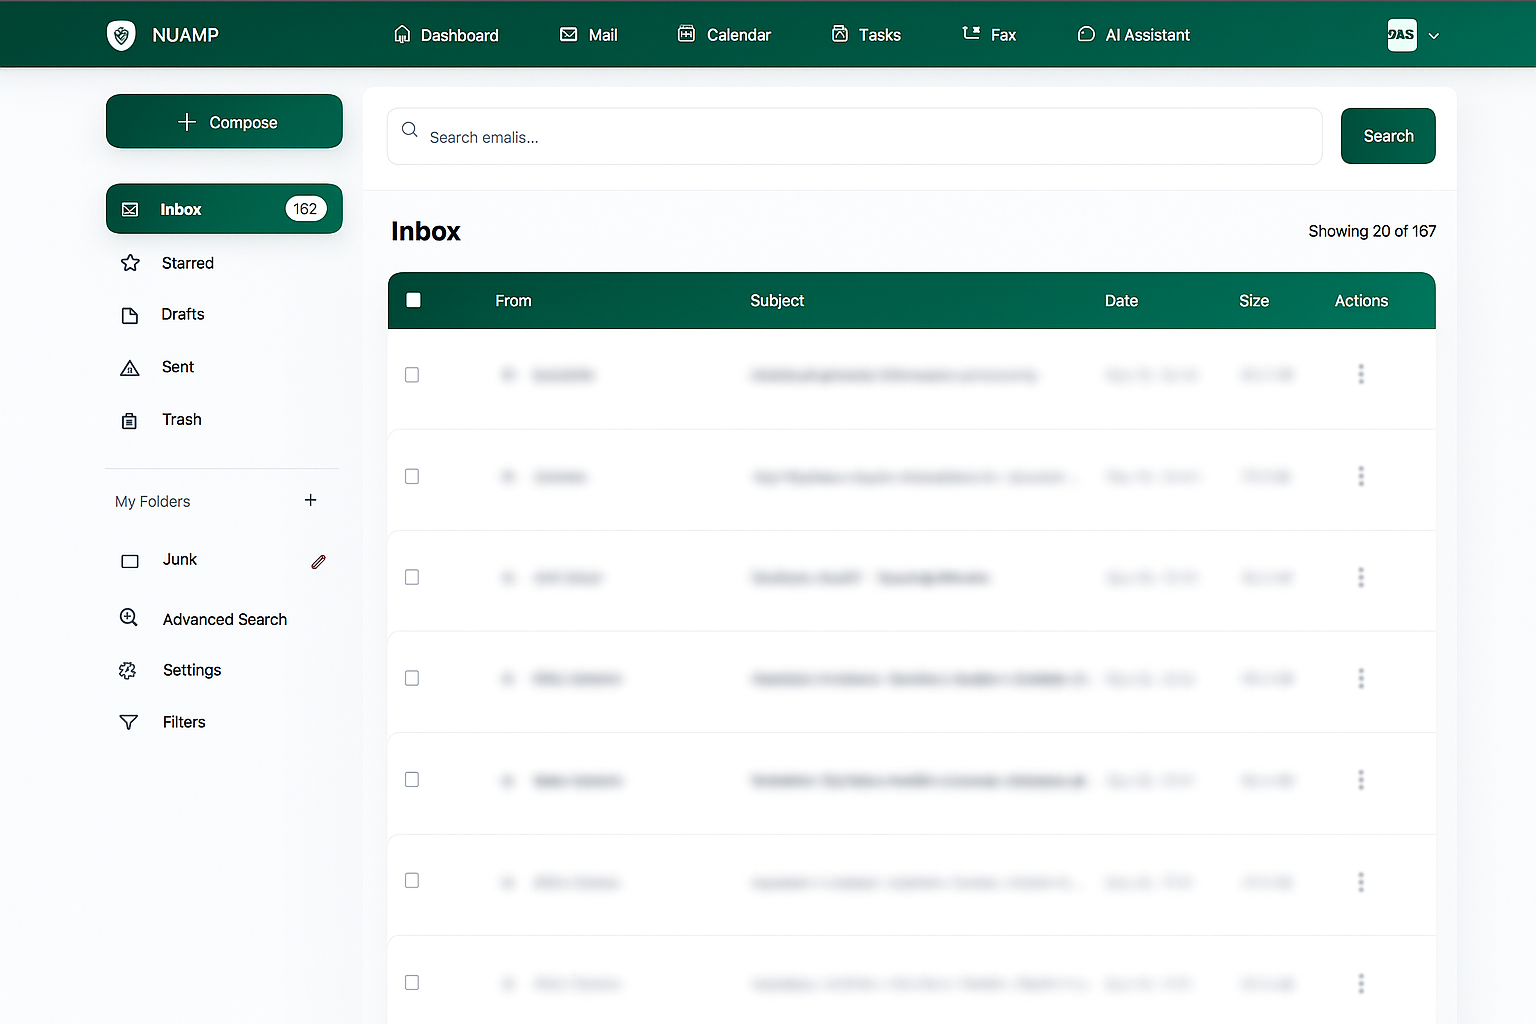Switch to the Calendar section

pos(724,34)
